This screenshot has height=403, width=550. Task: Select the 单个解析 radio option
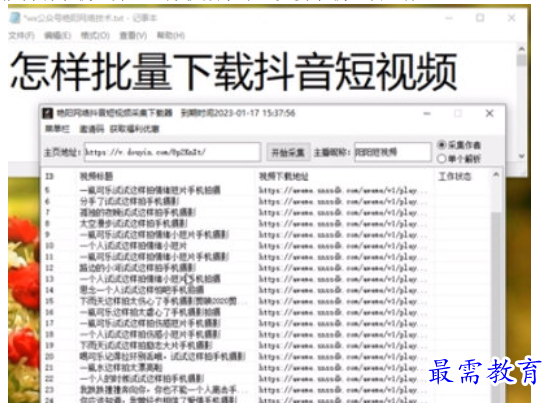(x=459, y=159)
